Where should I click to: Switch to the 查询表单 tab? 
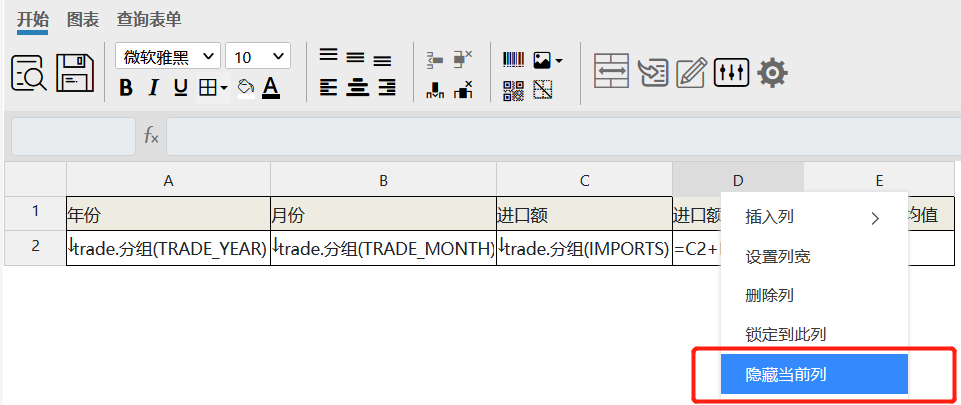tap(149, 20)
